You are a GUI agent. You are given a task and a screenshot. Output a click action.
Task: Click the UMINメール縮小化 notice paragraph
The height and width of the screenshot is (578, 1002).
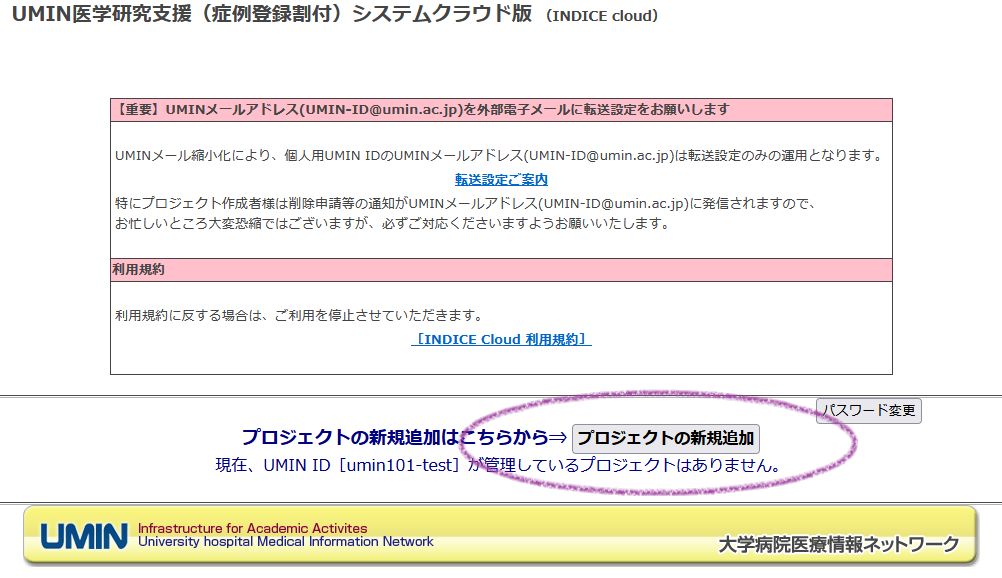pyautogui.click(x=498, y=155)
